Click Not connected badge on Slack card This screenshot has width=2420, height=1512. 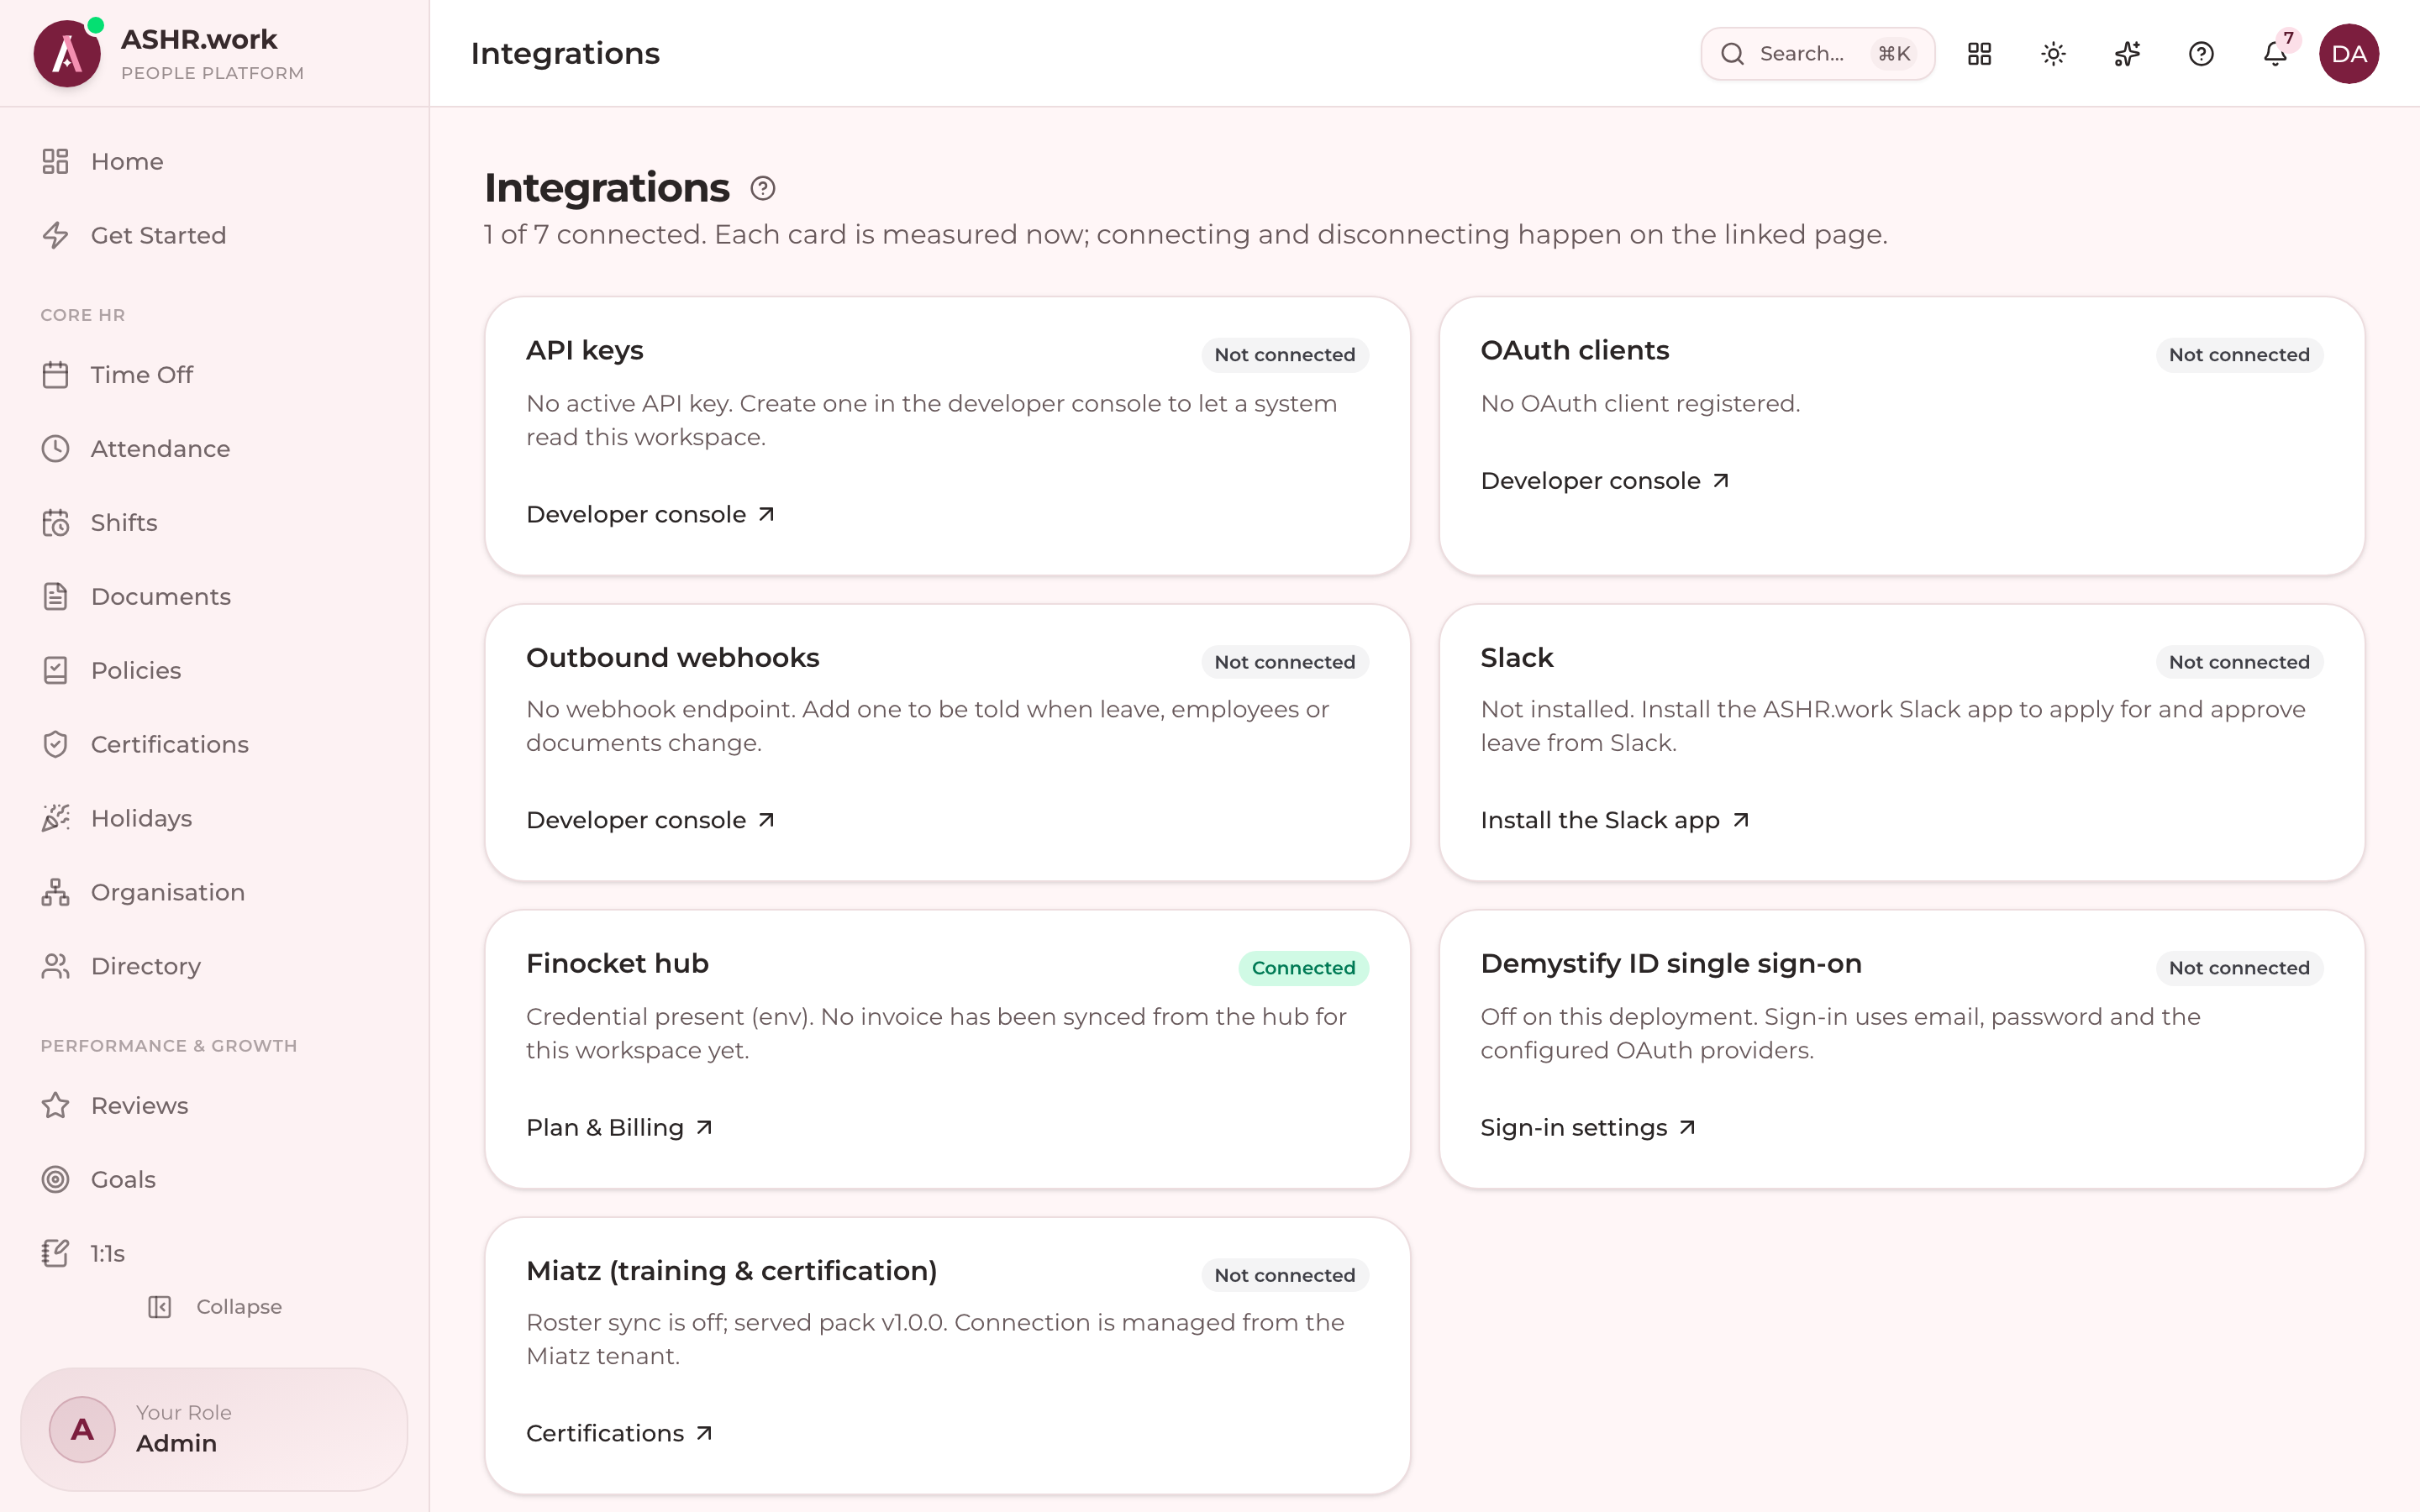coord(2239,662)
